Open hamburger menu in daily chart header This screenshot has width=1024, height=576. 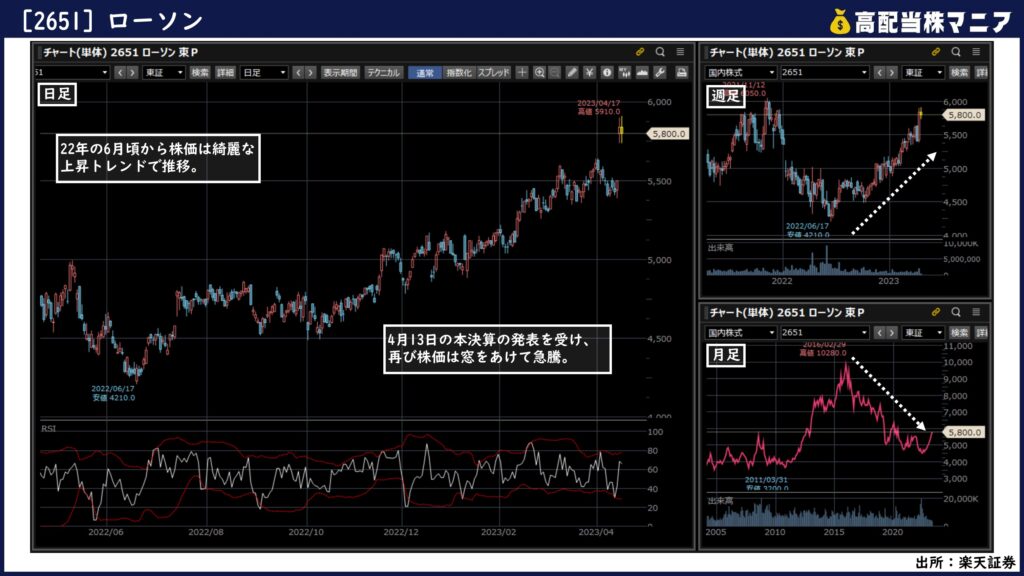pyautogui.click(x=680, y=52)
